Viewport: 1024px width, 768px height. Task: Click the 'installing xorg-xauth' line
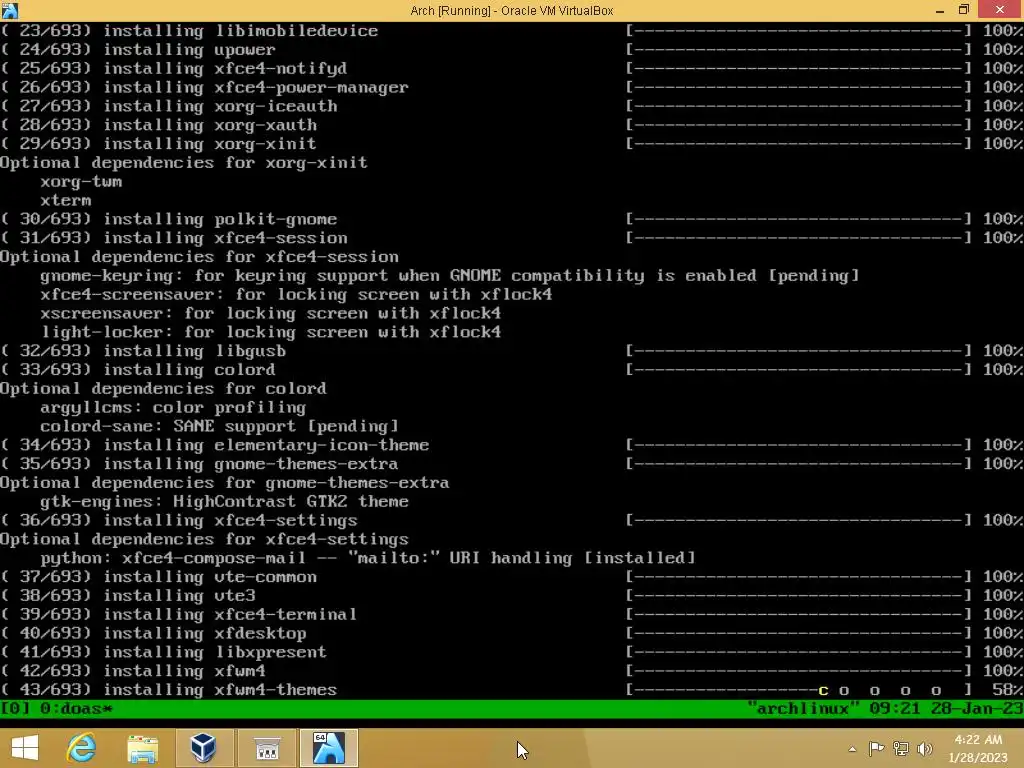coord(159,125)
